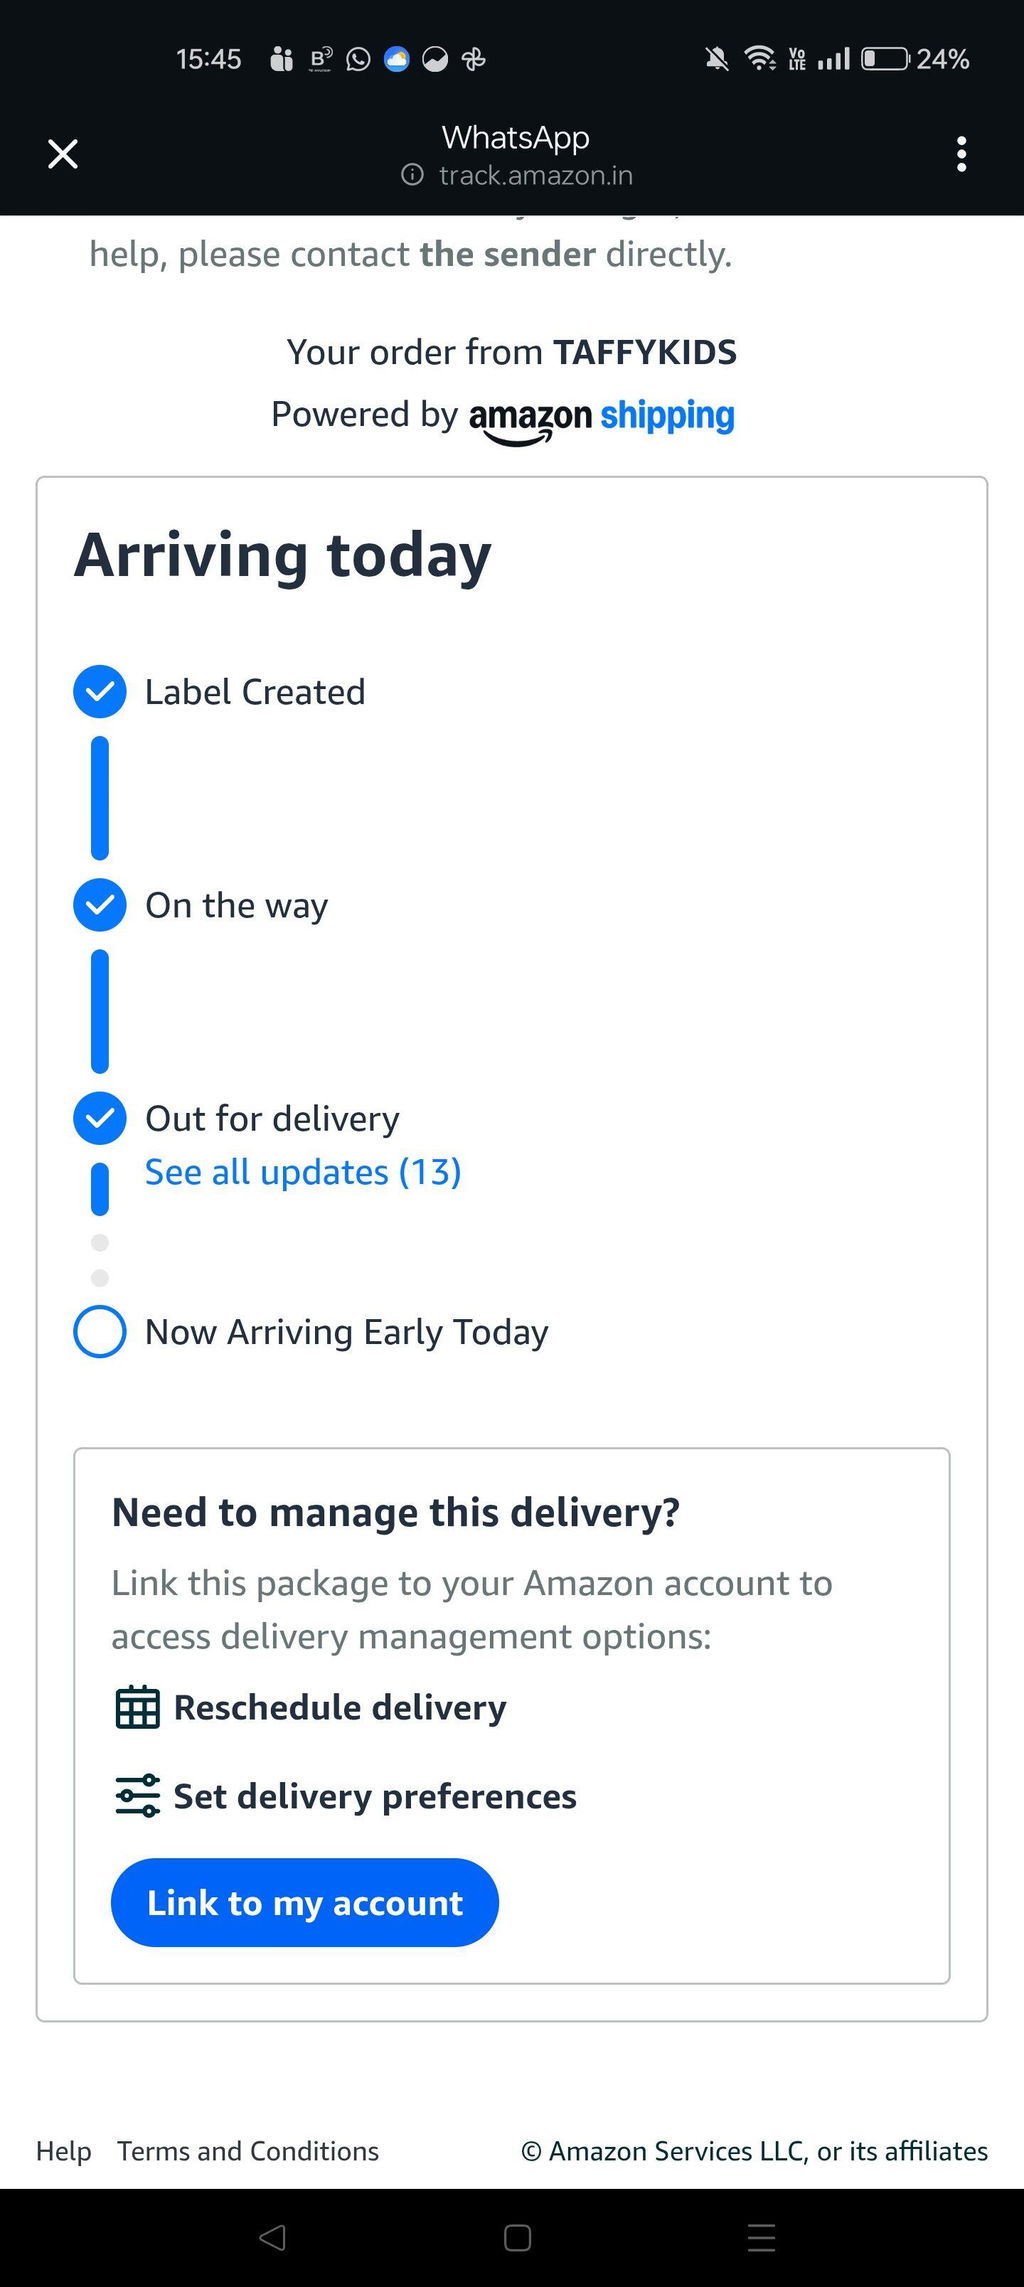Tap the Label Created checkmark
Viewport: 1024px width, 2287px height.
[100, 691]
